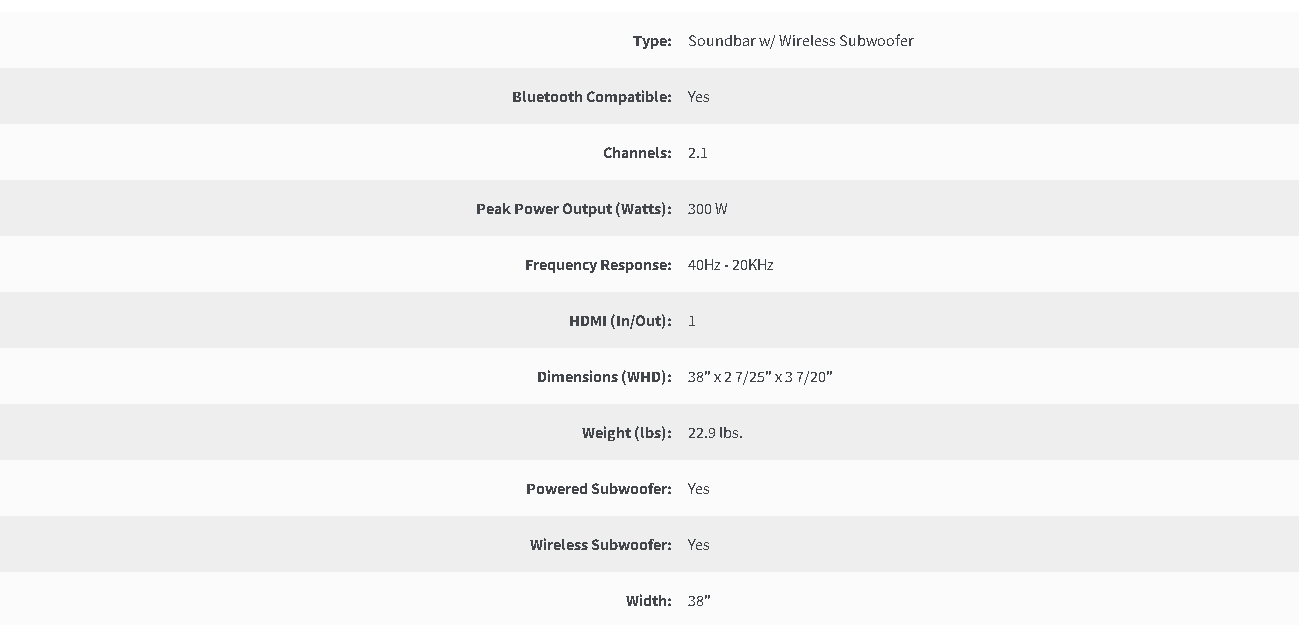Click the Width label
The image size is (1299, 625).
649,601
